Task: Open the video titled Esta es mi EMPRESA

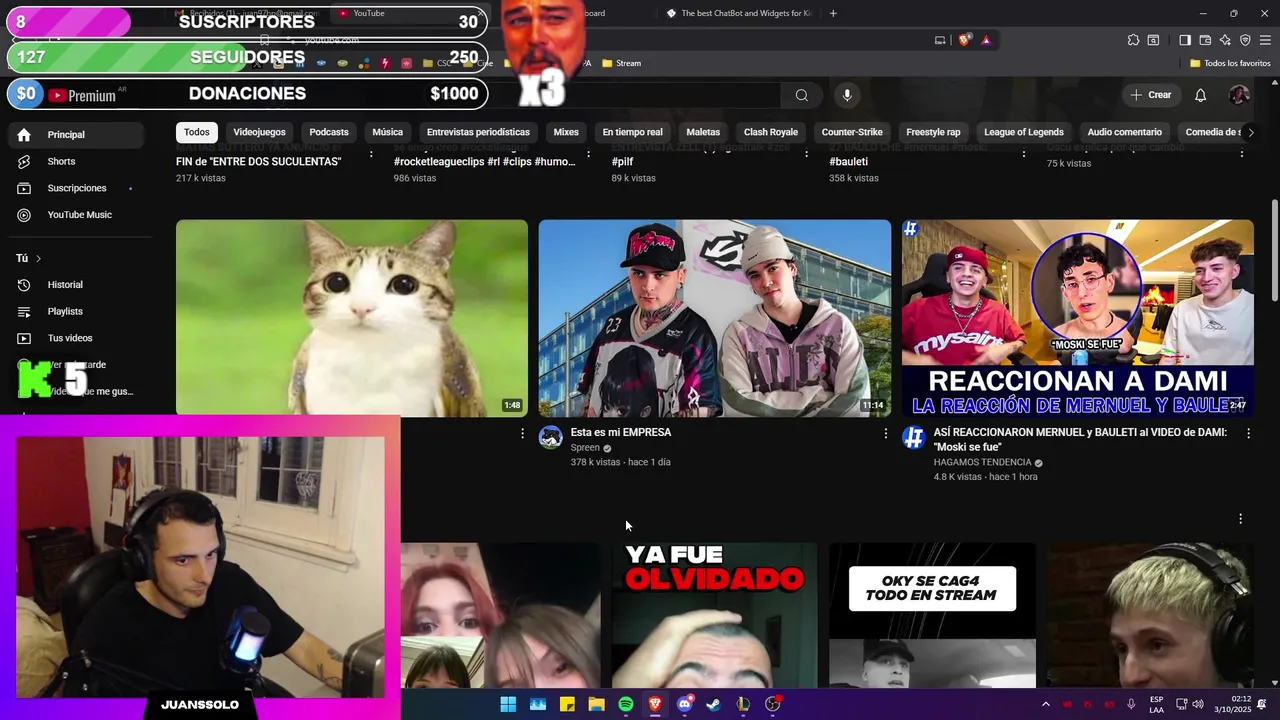Action: tap(620, 432)
